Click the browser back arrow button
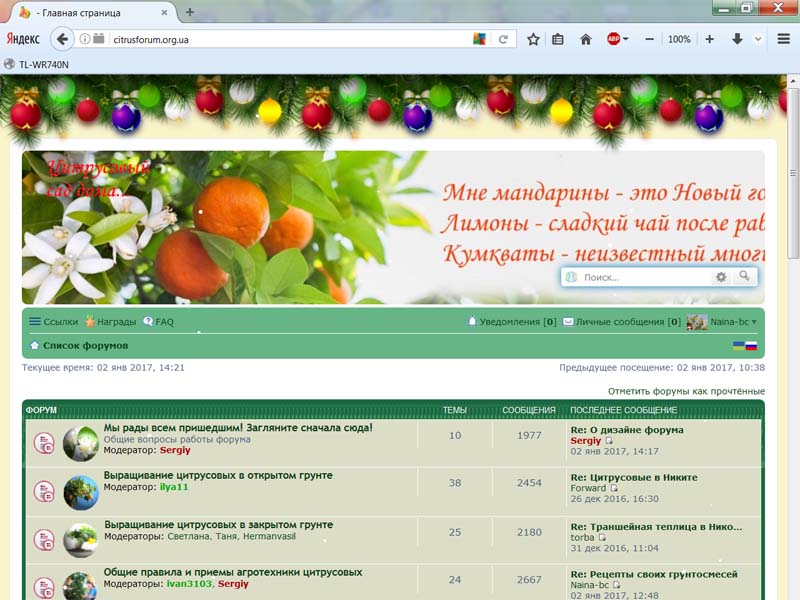 (x=63, y=39)
